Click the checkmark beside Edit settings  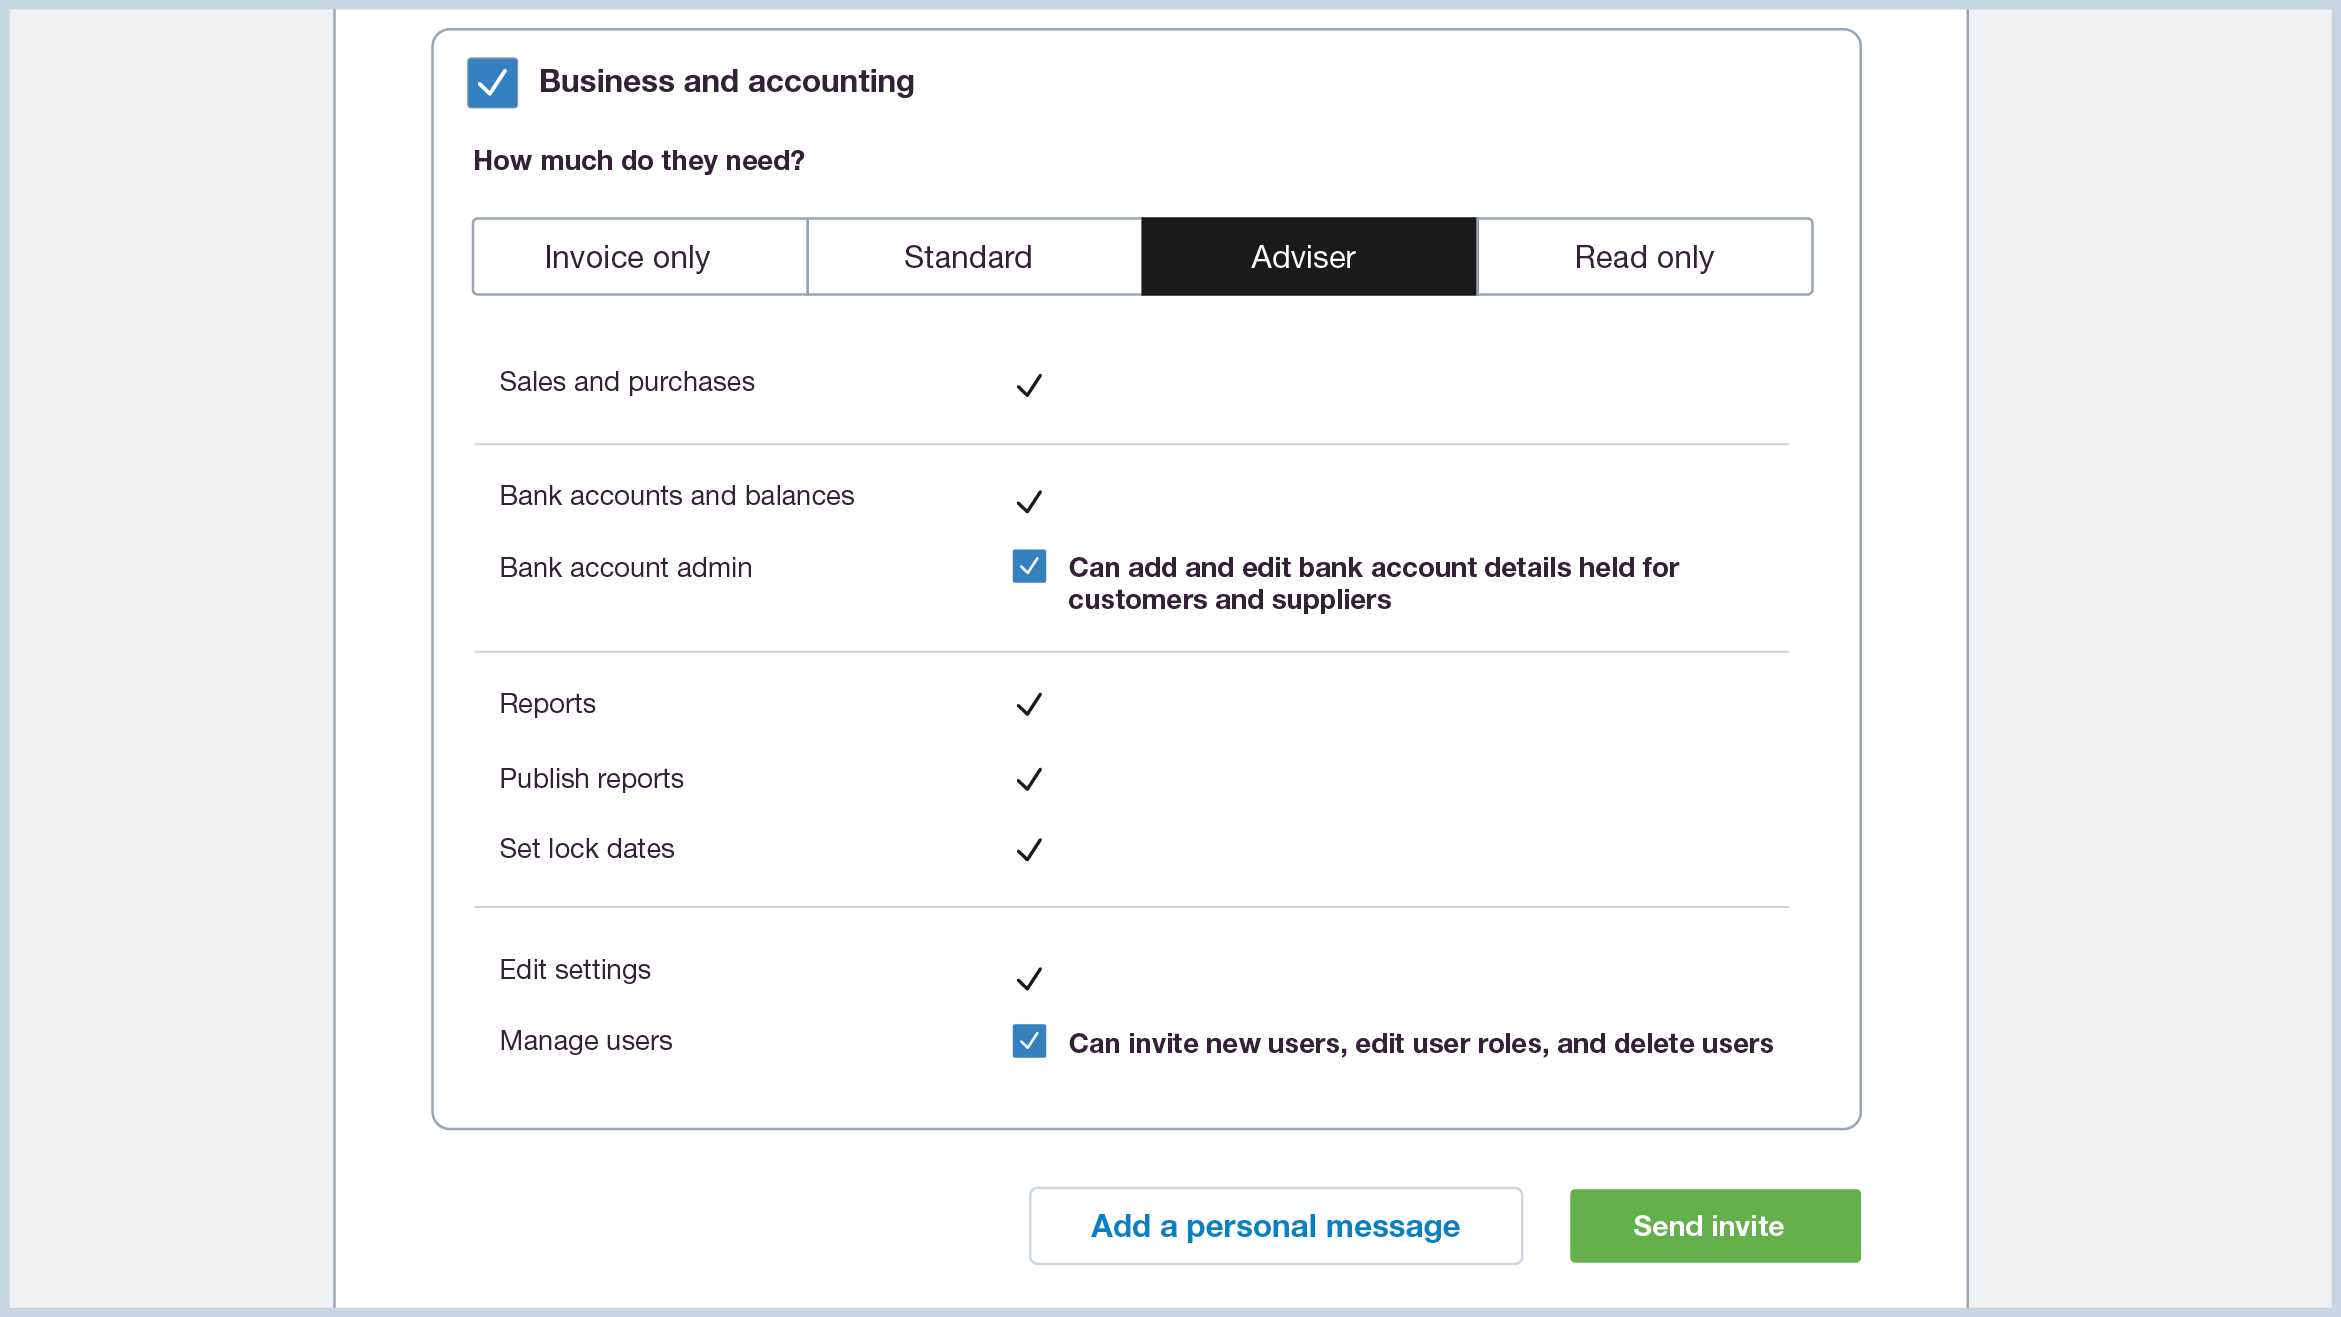pyautogui.click(x=1029, y=977)
